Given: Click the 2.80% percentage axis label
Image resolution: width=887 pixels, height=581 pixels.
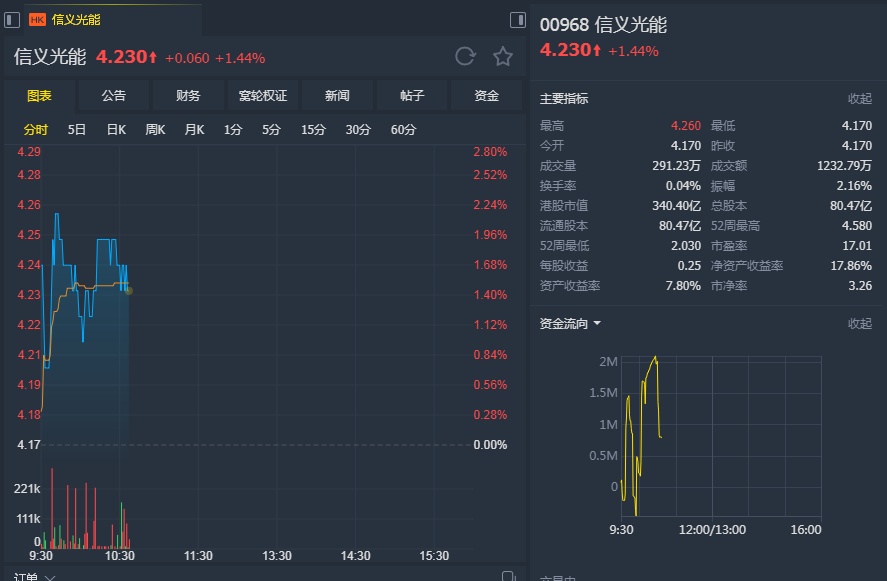Looking at the screenshot, I should [x=490, y=152].
